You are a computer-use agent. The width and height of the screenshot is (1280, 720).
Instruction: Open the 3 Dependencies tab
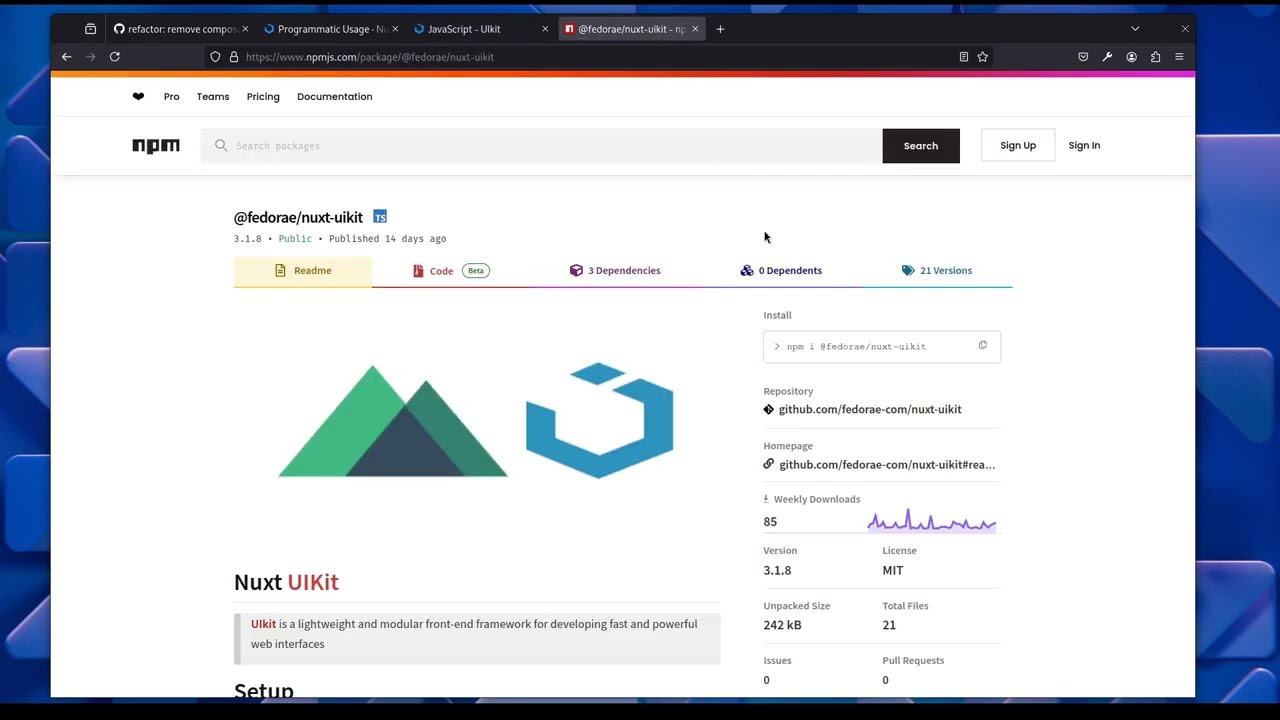tap(615, 271)
